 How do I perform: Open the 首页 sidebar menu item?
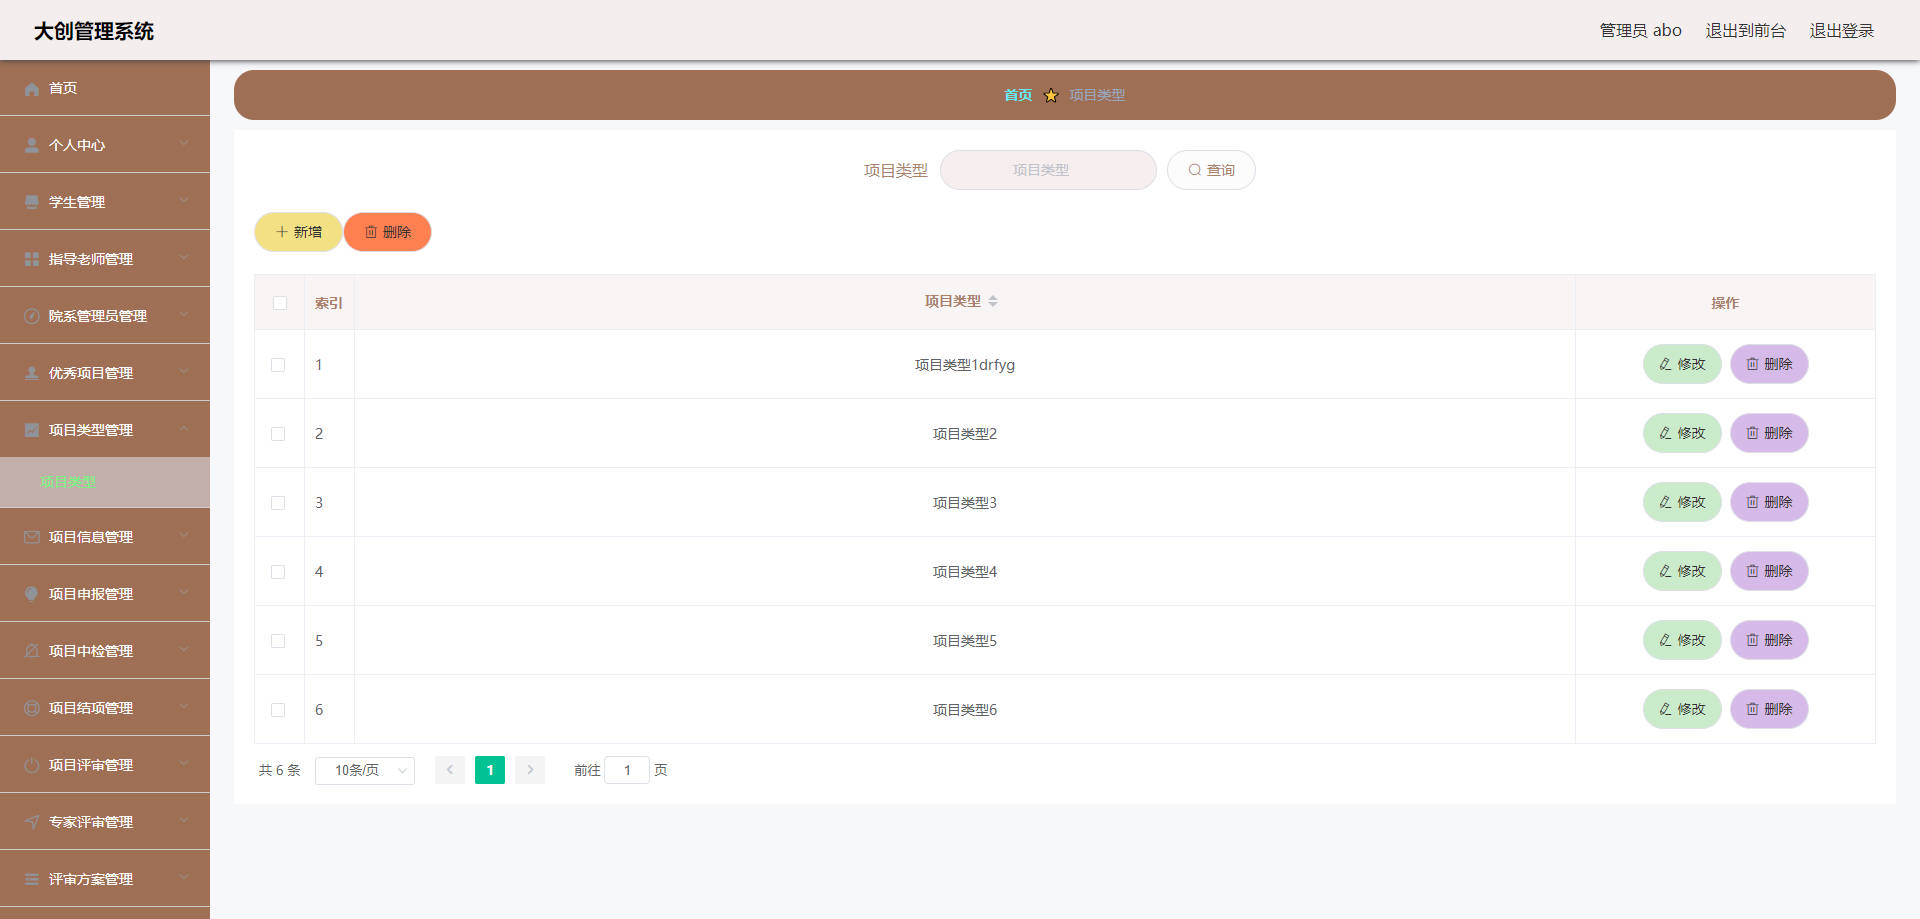click(105, 88)
